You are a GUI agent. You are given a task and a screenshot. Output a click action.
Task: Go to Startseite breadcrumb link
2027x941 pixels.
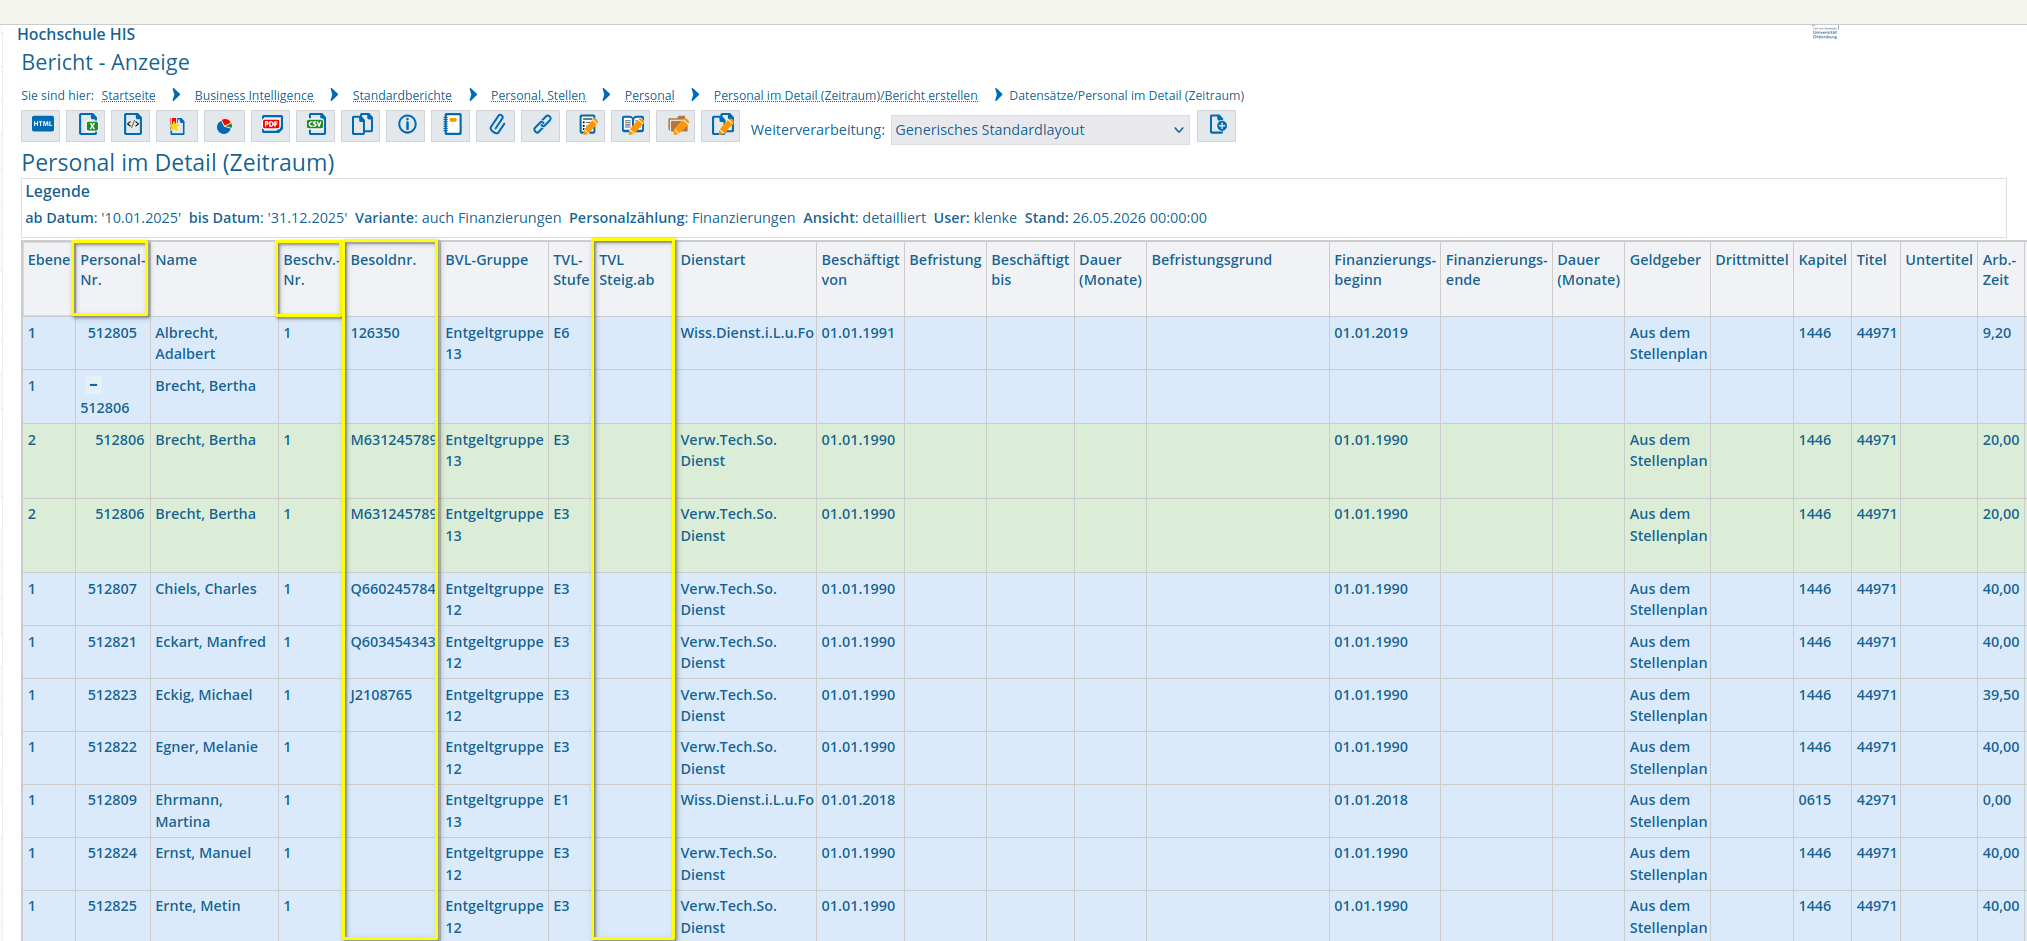click(x=128, y=96)
